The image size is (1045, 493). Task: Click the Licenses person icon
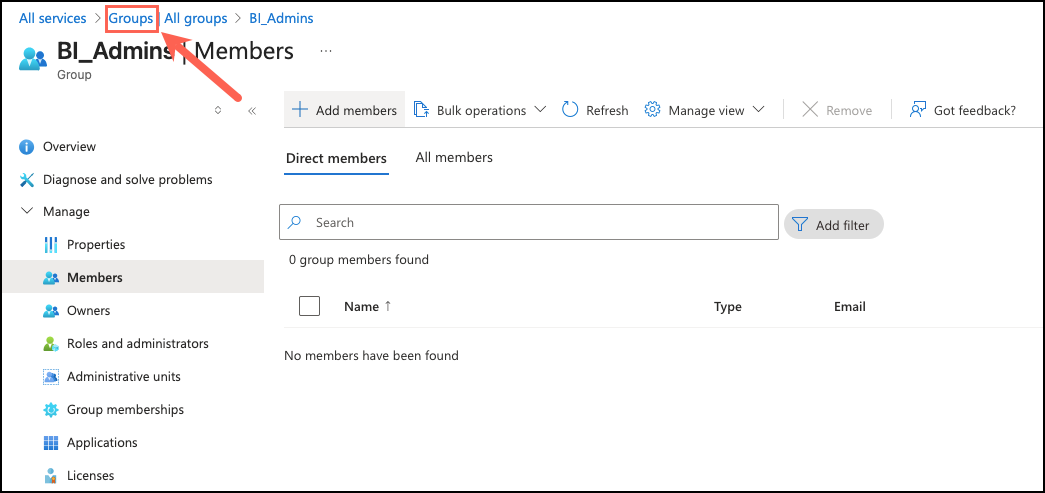coord(51,476)
